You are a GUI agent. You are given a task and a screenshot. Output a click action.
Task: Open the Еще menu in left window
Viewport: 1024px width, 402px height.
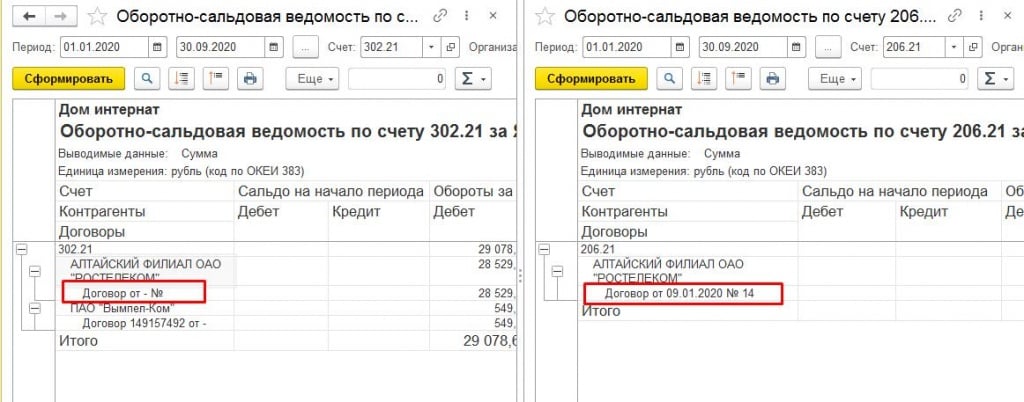(313, 79)
